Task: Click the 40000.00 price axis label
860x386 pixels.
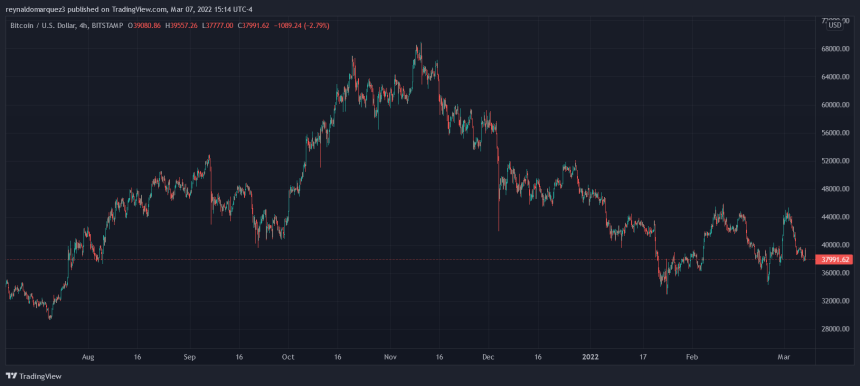Action: click(x=835, y=245)
